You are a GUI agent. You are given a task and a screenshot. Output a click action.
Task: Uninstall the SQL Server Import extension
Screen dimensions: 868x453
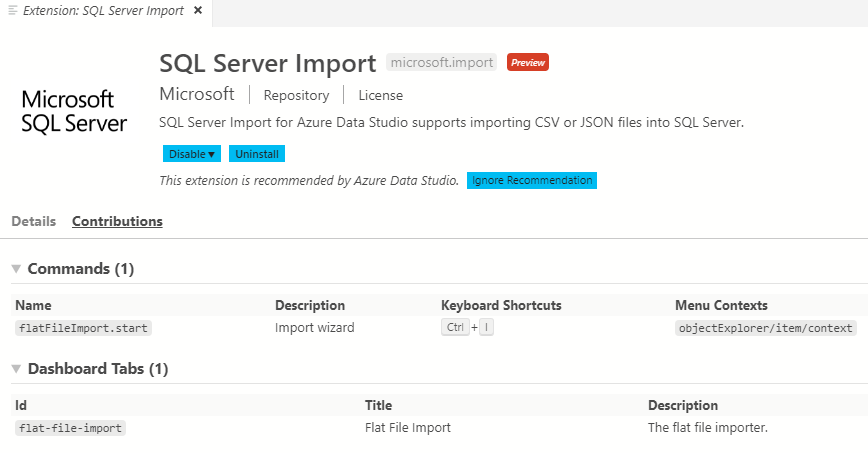(x=257, y=154)
